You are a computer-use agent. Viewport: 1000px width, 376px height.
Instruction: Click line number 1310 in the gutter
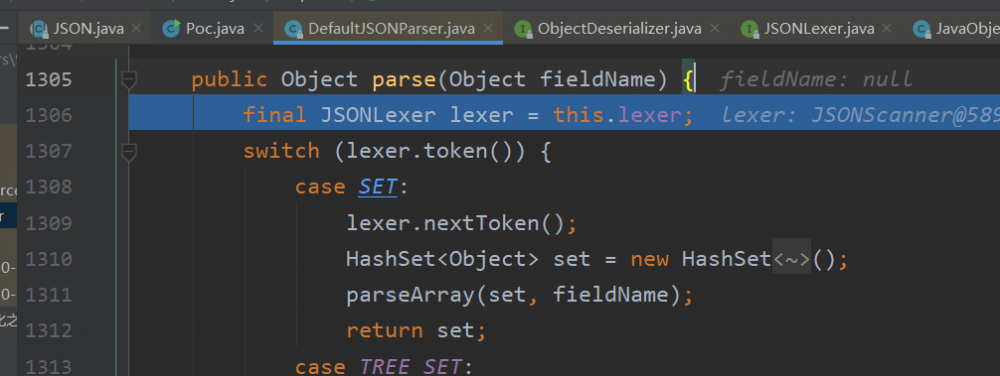48,259
